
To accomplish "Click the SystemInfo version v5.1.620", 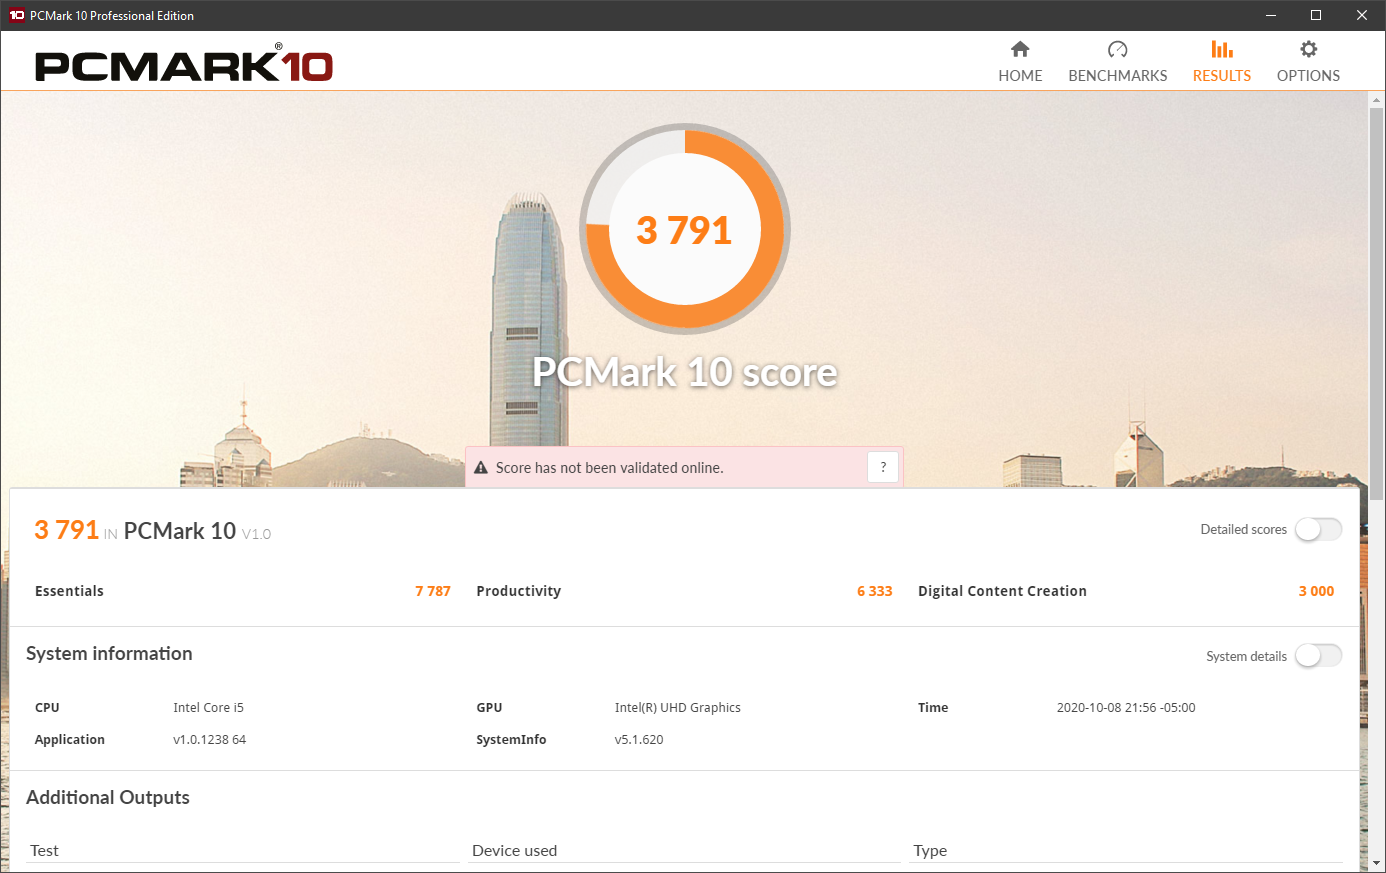I will coord(639,740).
